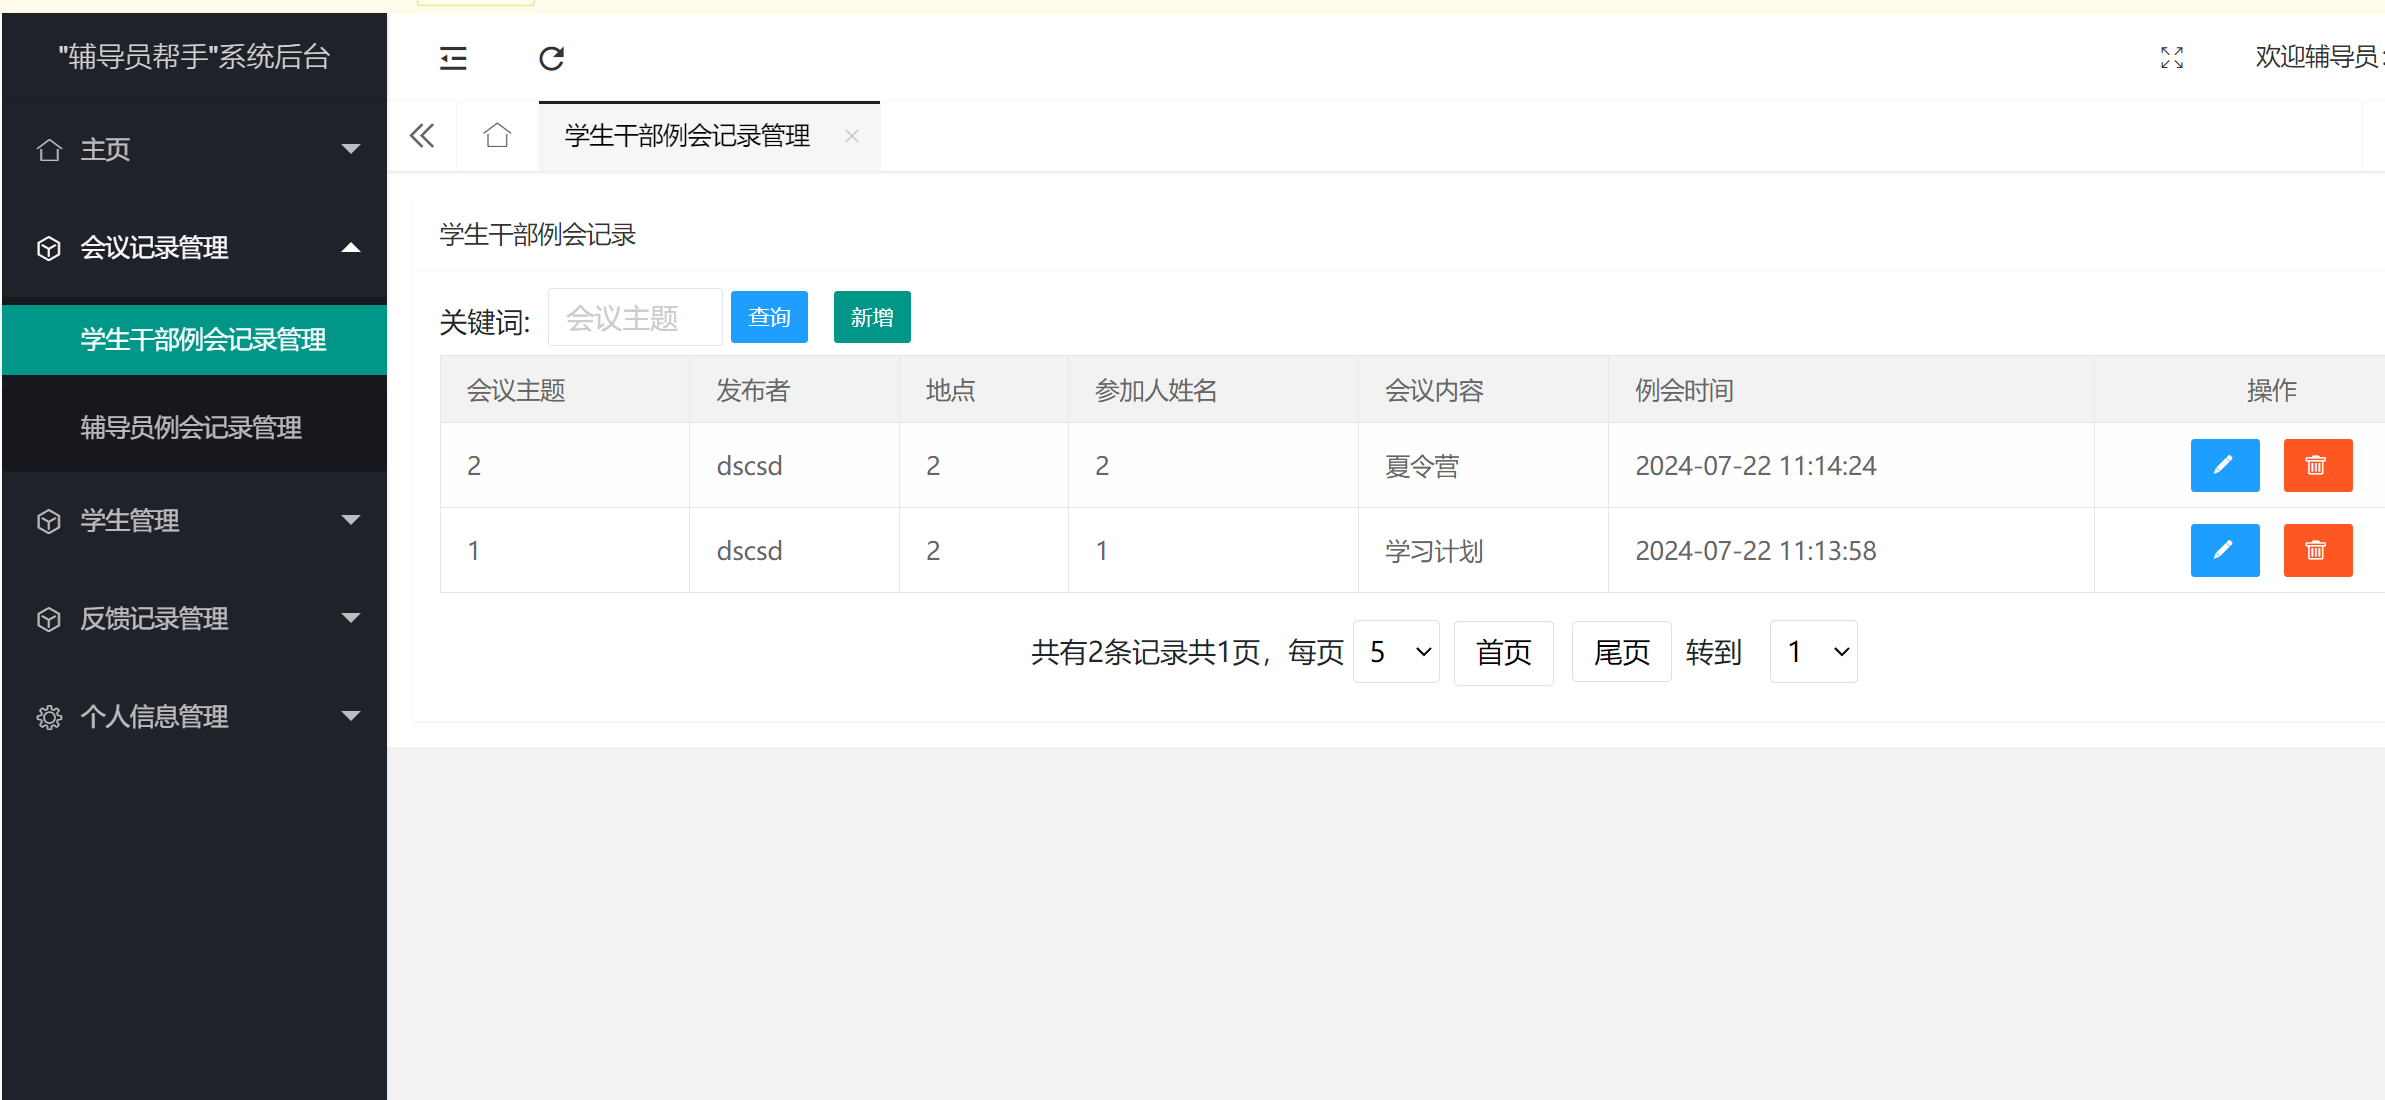The width and height of the screenshot is (2385, 1100).
Task: Click the cube icon beside 会议记录管理
Action: tap(49, 248)
